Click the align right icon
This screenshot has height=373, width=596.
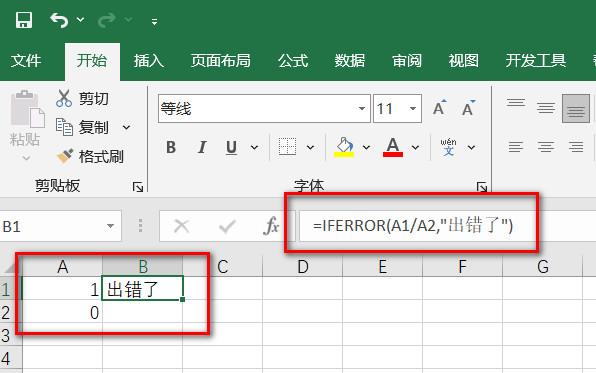pyautogui.click(x=576, y=147)
